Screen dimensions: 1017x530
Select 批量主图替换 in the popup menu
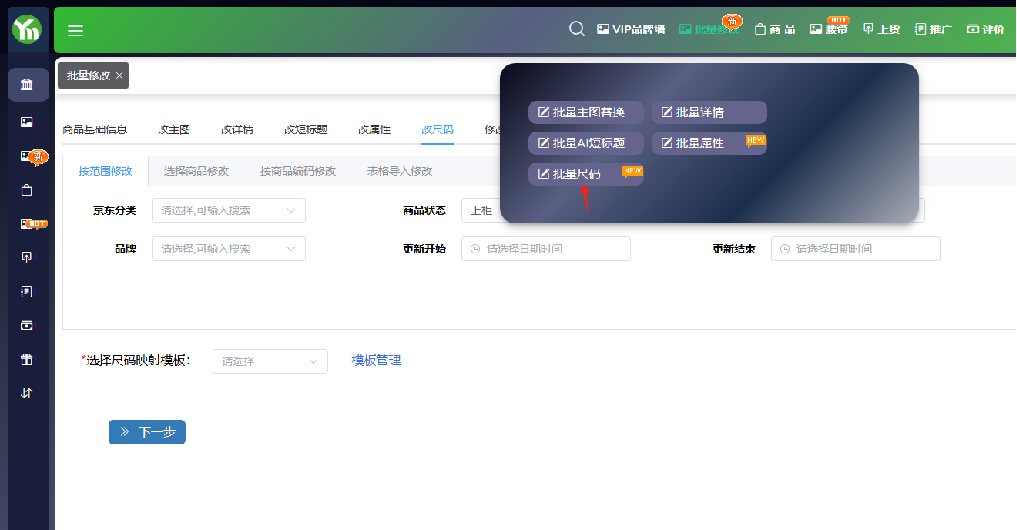pyautogui.click(x=585, y=113)
